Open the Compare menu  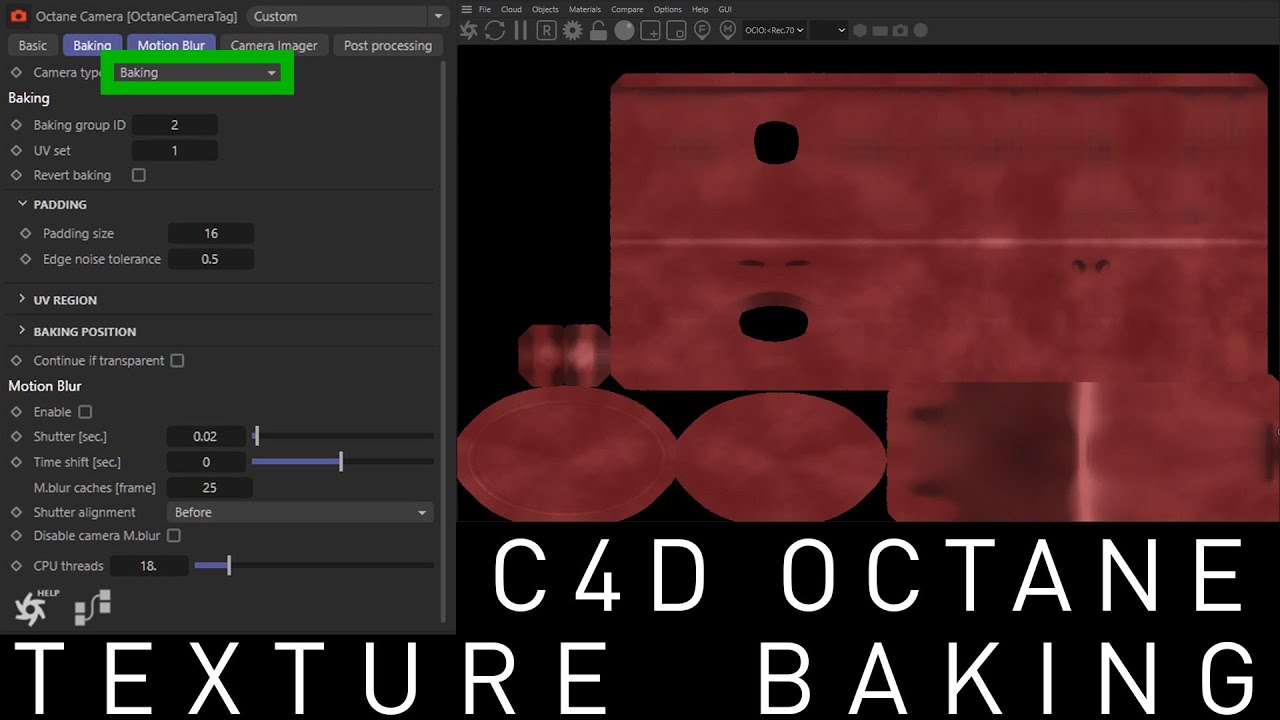627,9
